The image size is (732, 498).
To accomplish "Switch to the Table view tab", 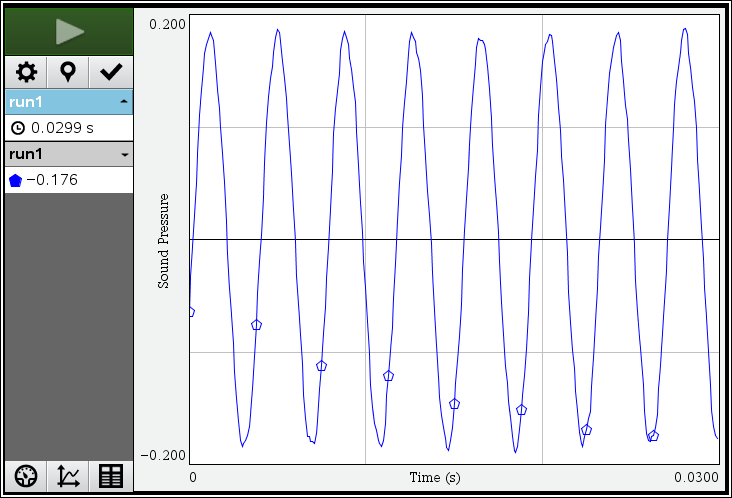I will [111, 477].
